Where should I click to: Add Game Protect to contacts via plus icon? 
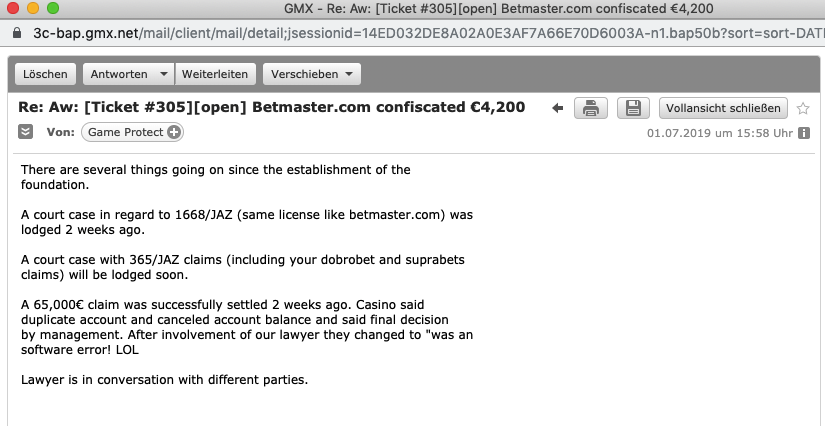click(174, 133)
